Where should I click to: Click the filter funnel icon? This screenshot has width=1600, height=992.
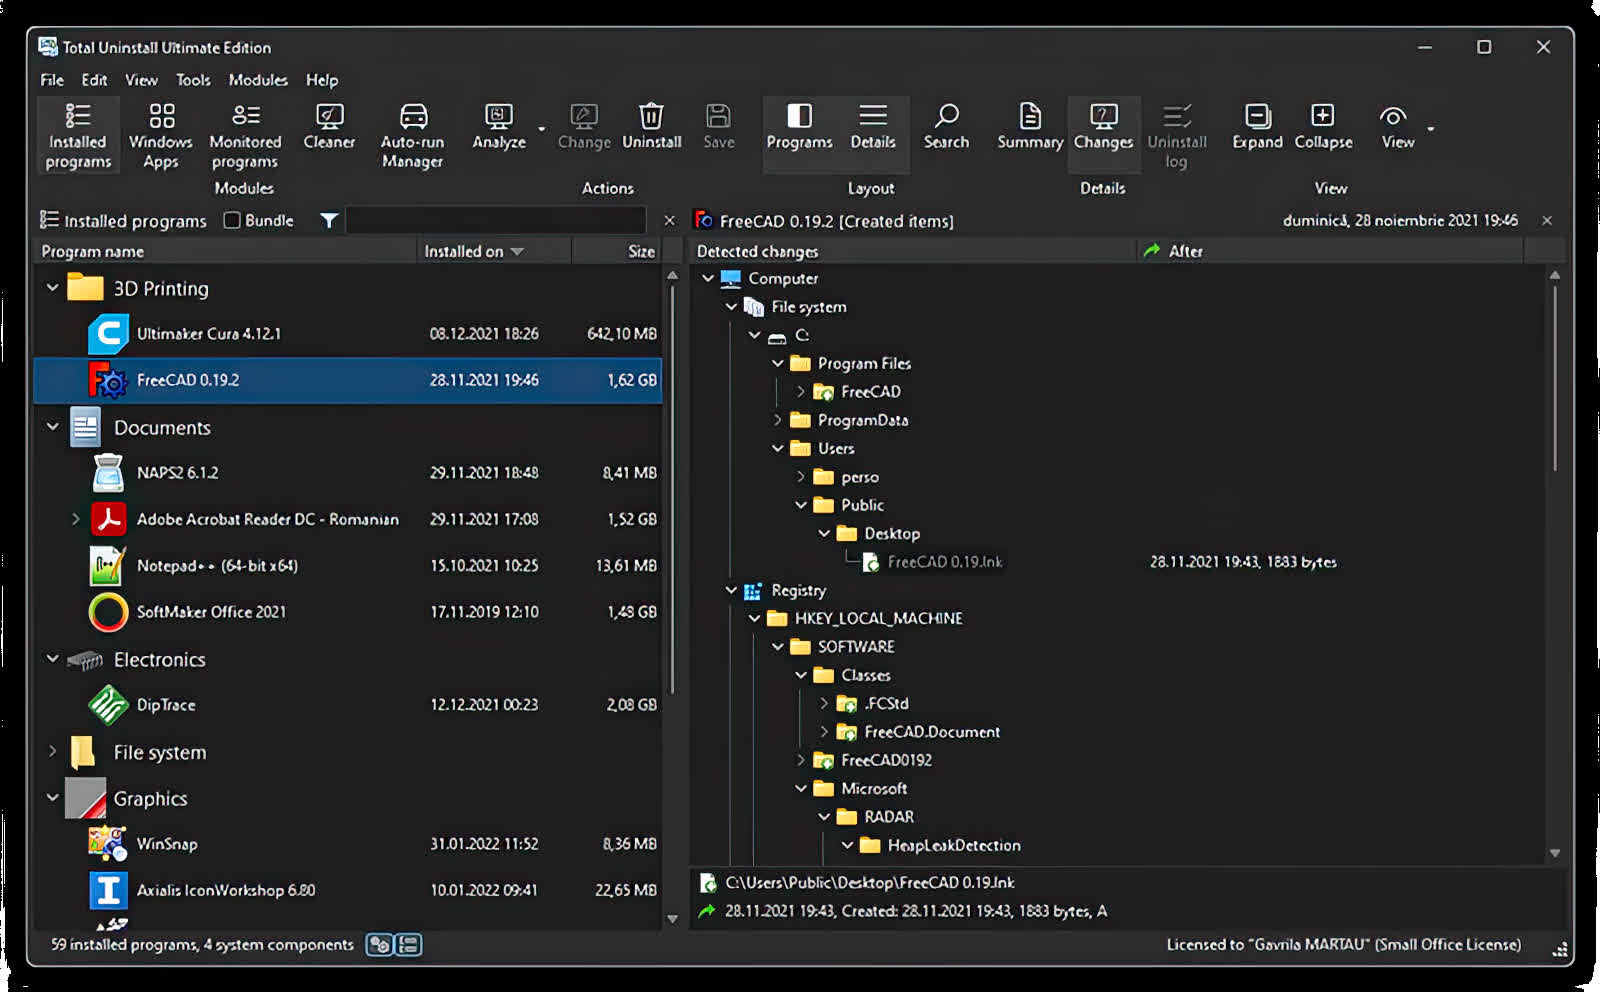pyautogui.click(x=328, y=220)
